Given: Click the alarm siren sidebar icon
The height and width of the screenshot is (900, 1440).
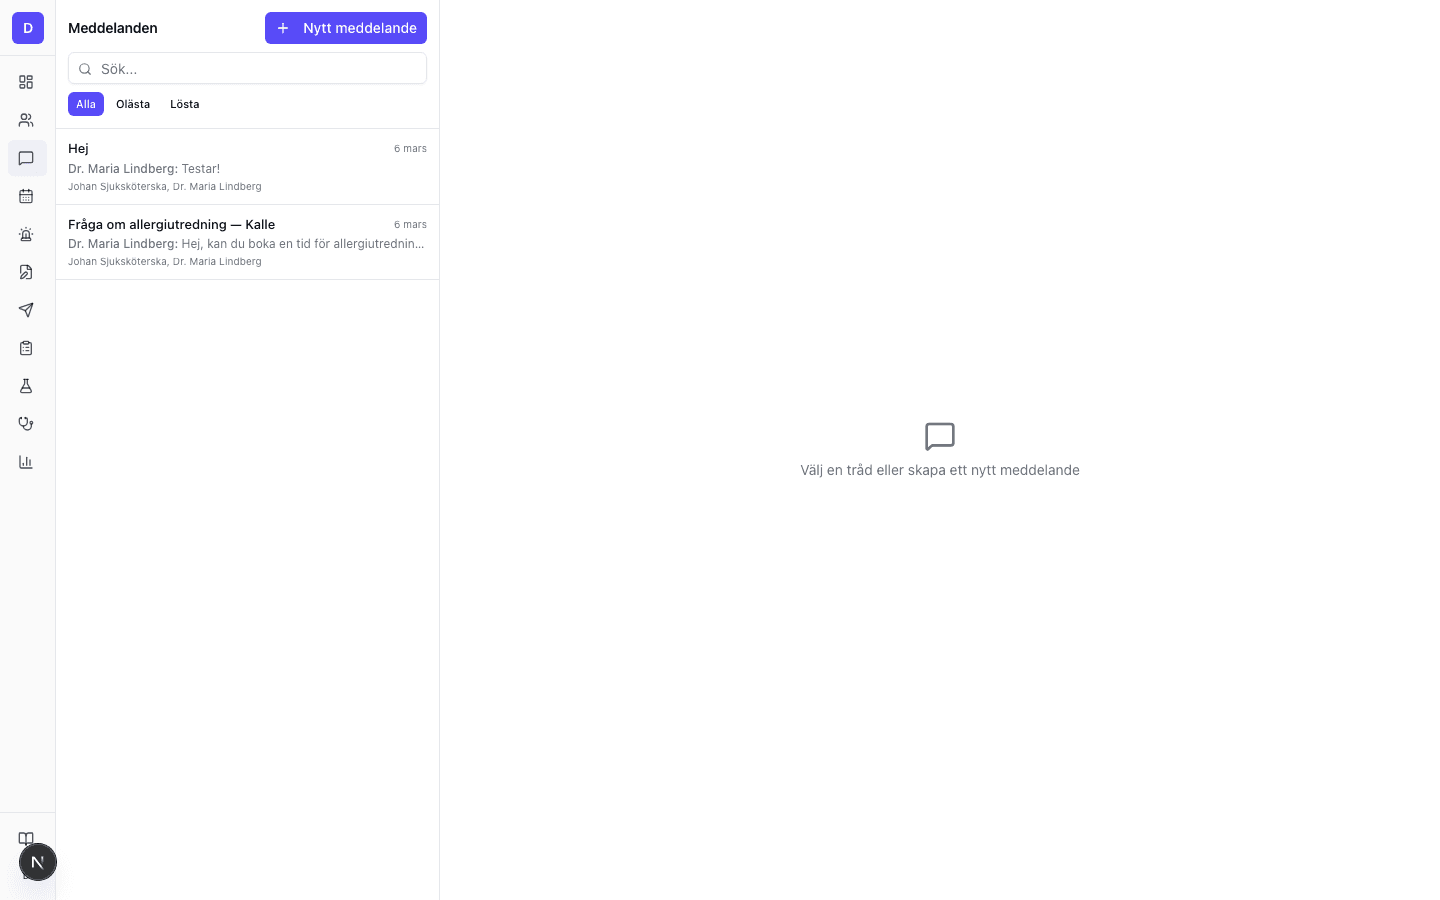Looking at the screenshot, I should pyautogui.click(x=26, y=234).
